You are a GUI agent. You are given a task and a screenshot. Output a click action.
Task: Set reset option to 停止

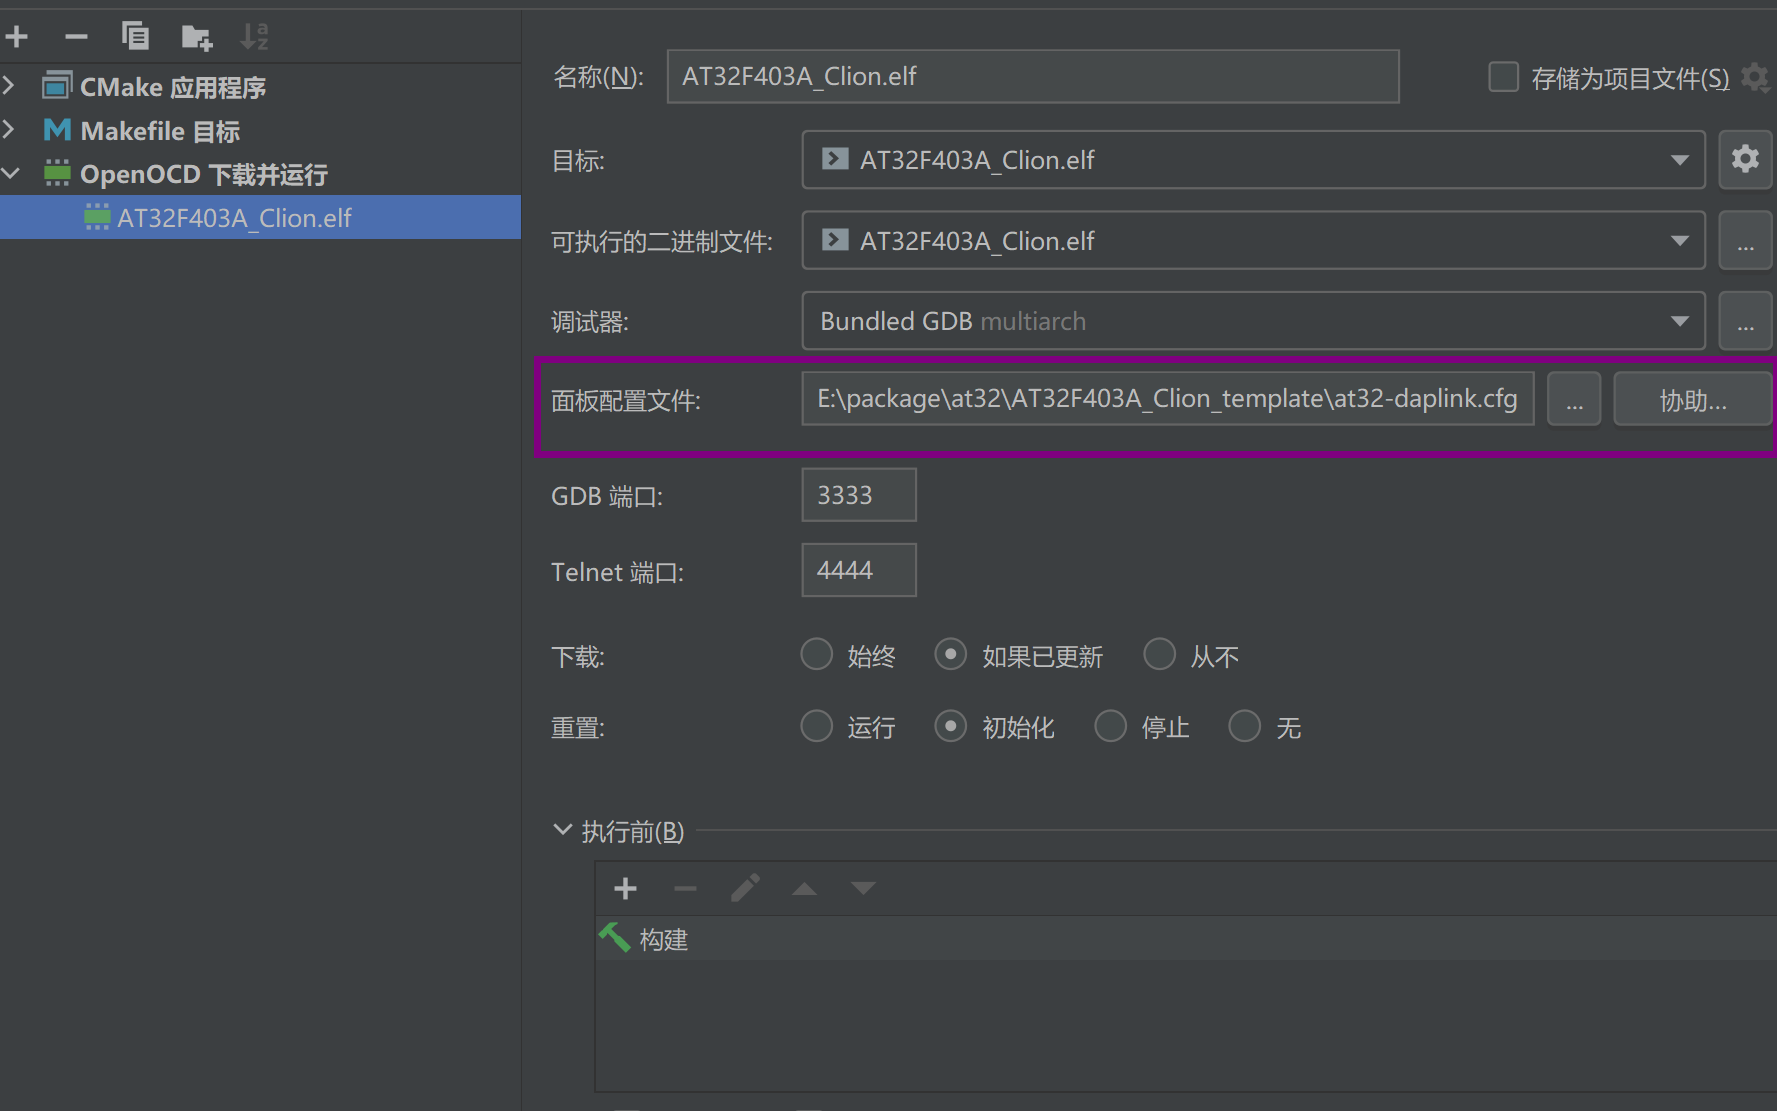pos(1110,726)
